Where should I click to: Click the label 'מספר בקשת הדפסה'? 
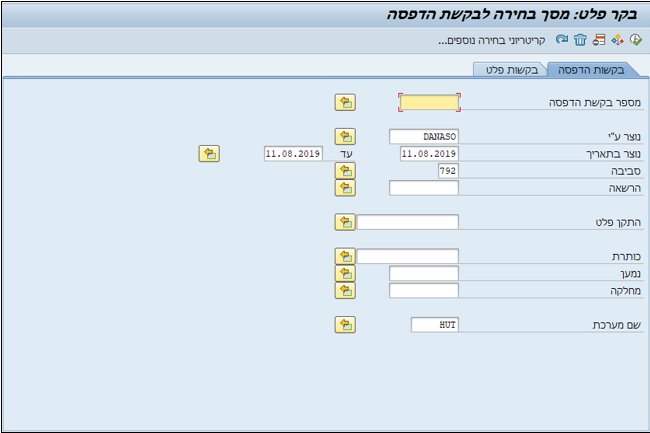(x=594, y=102)
